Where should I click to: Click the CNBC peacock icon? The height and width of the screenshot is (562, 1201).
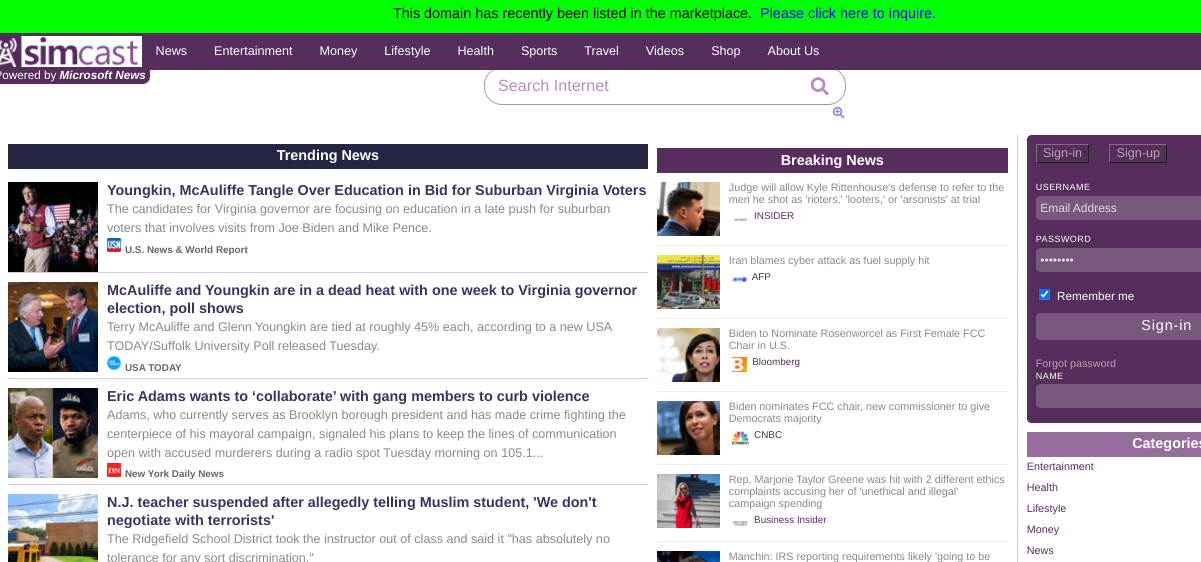click(x=740, y=437)
